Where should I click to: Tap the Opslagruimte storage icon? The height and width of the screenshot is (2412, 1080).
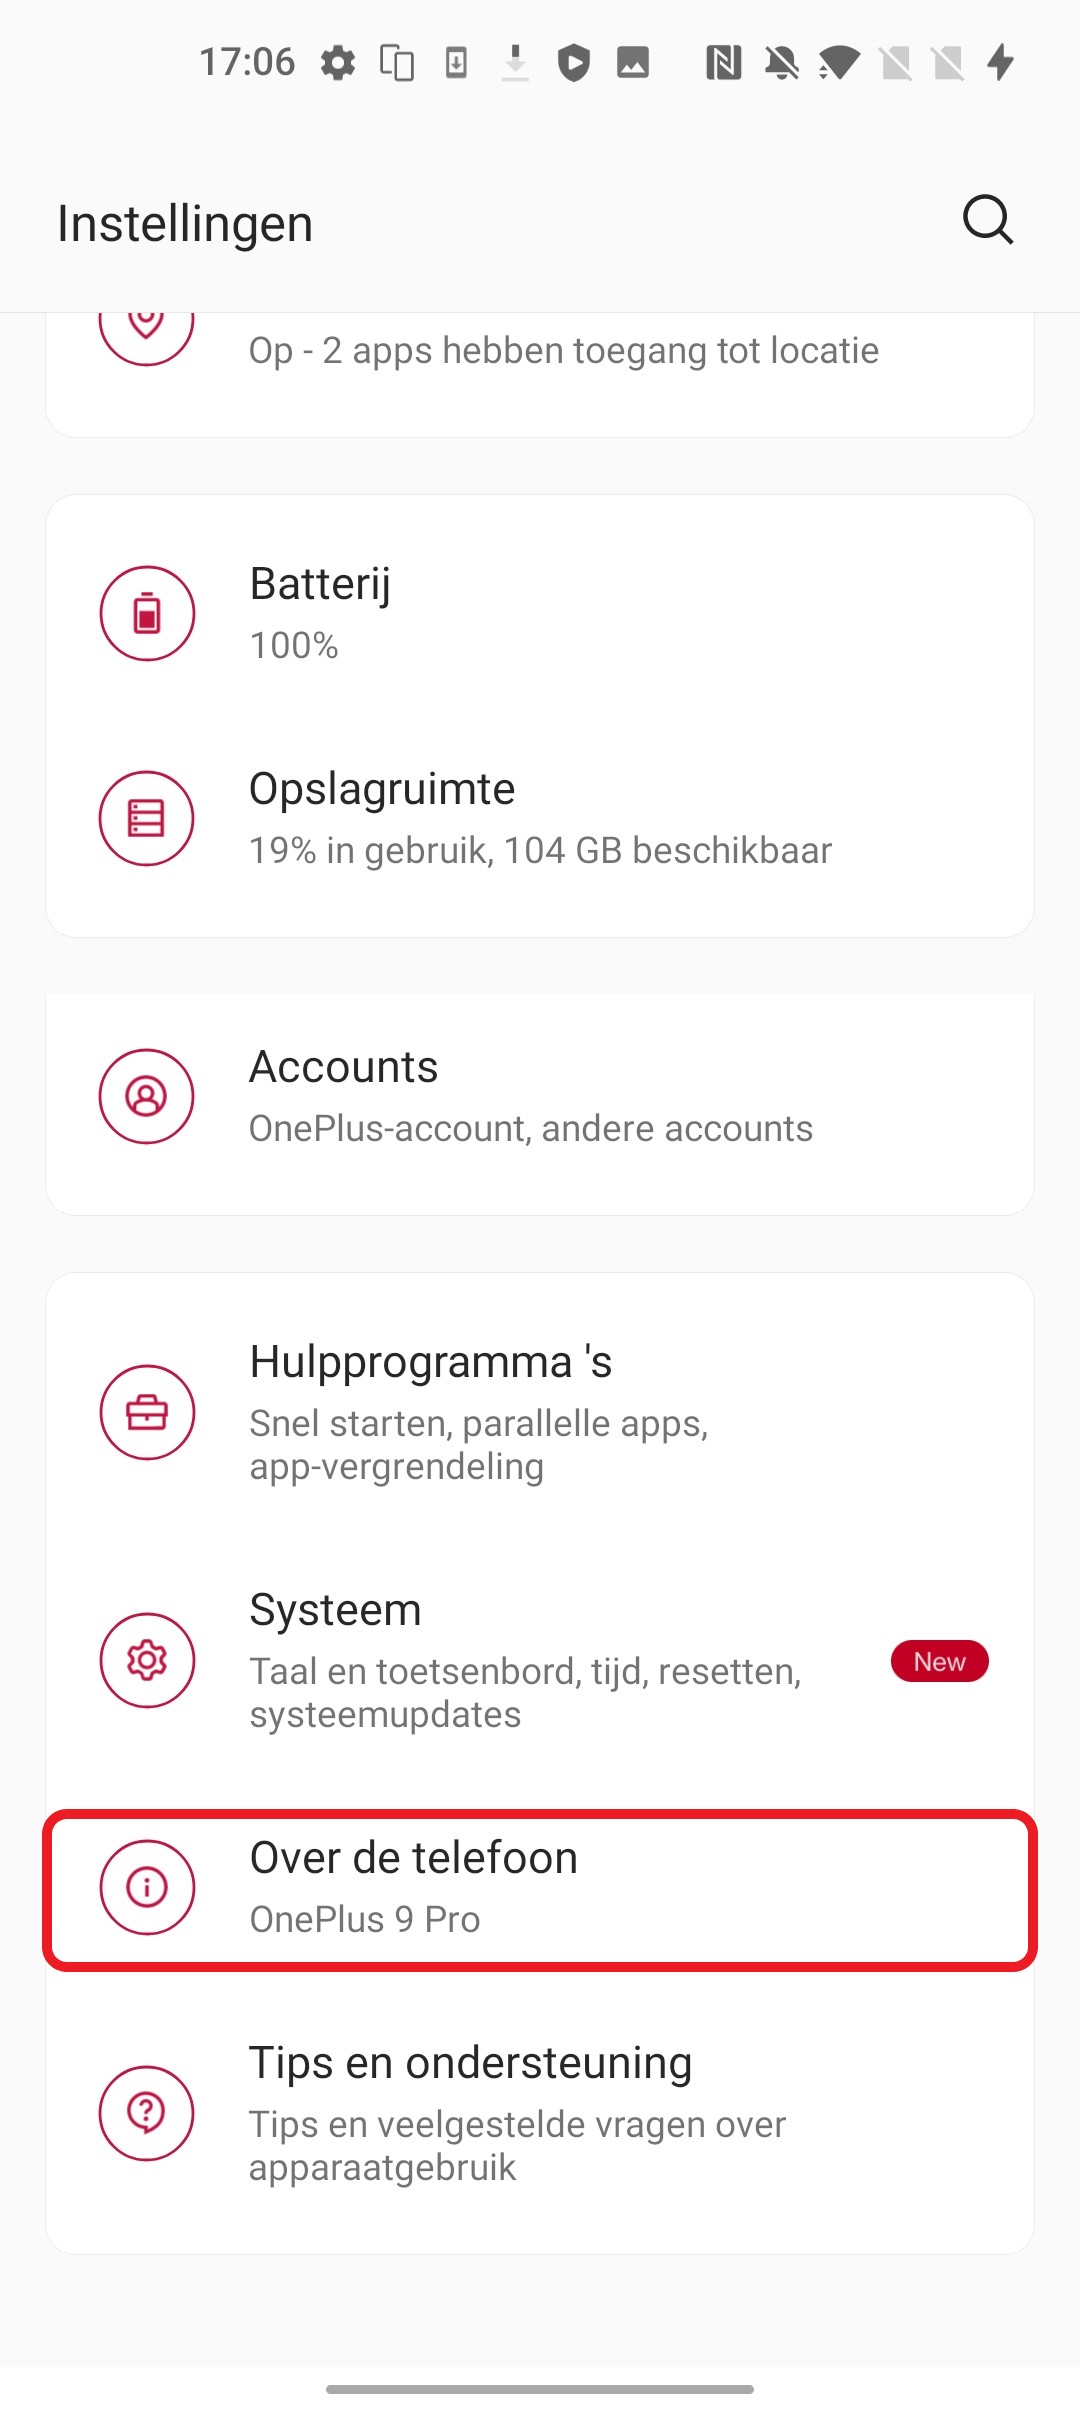(146, 818)
